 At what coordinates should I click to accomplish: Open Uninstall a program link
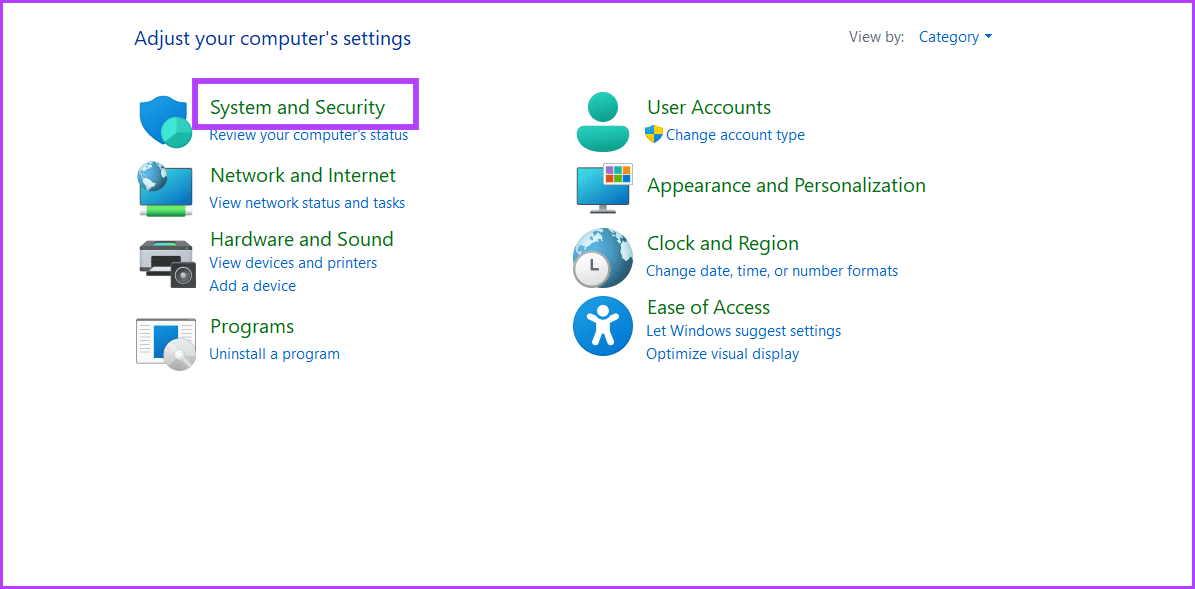[274, 354]
